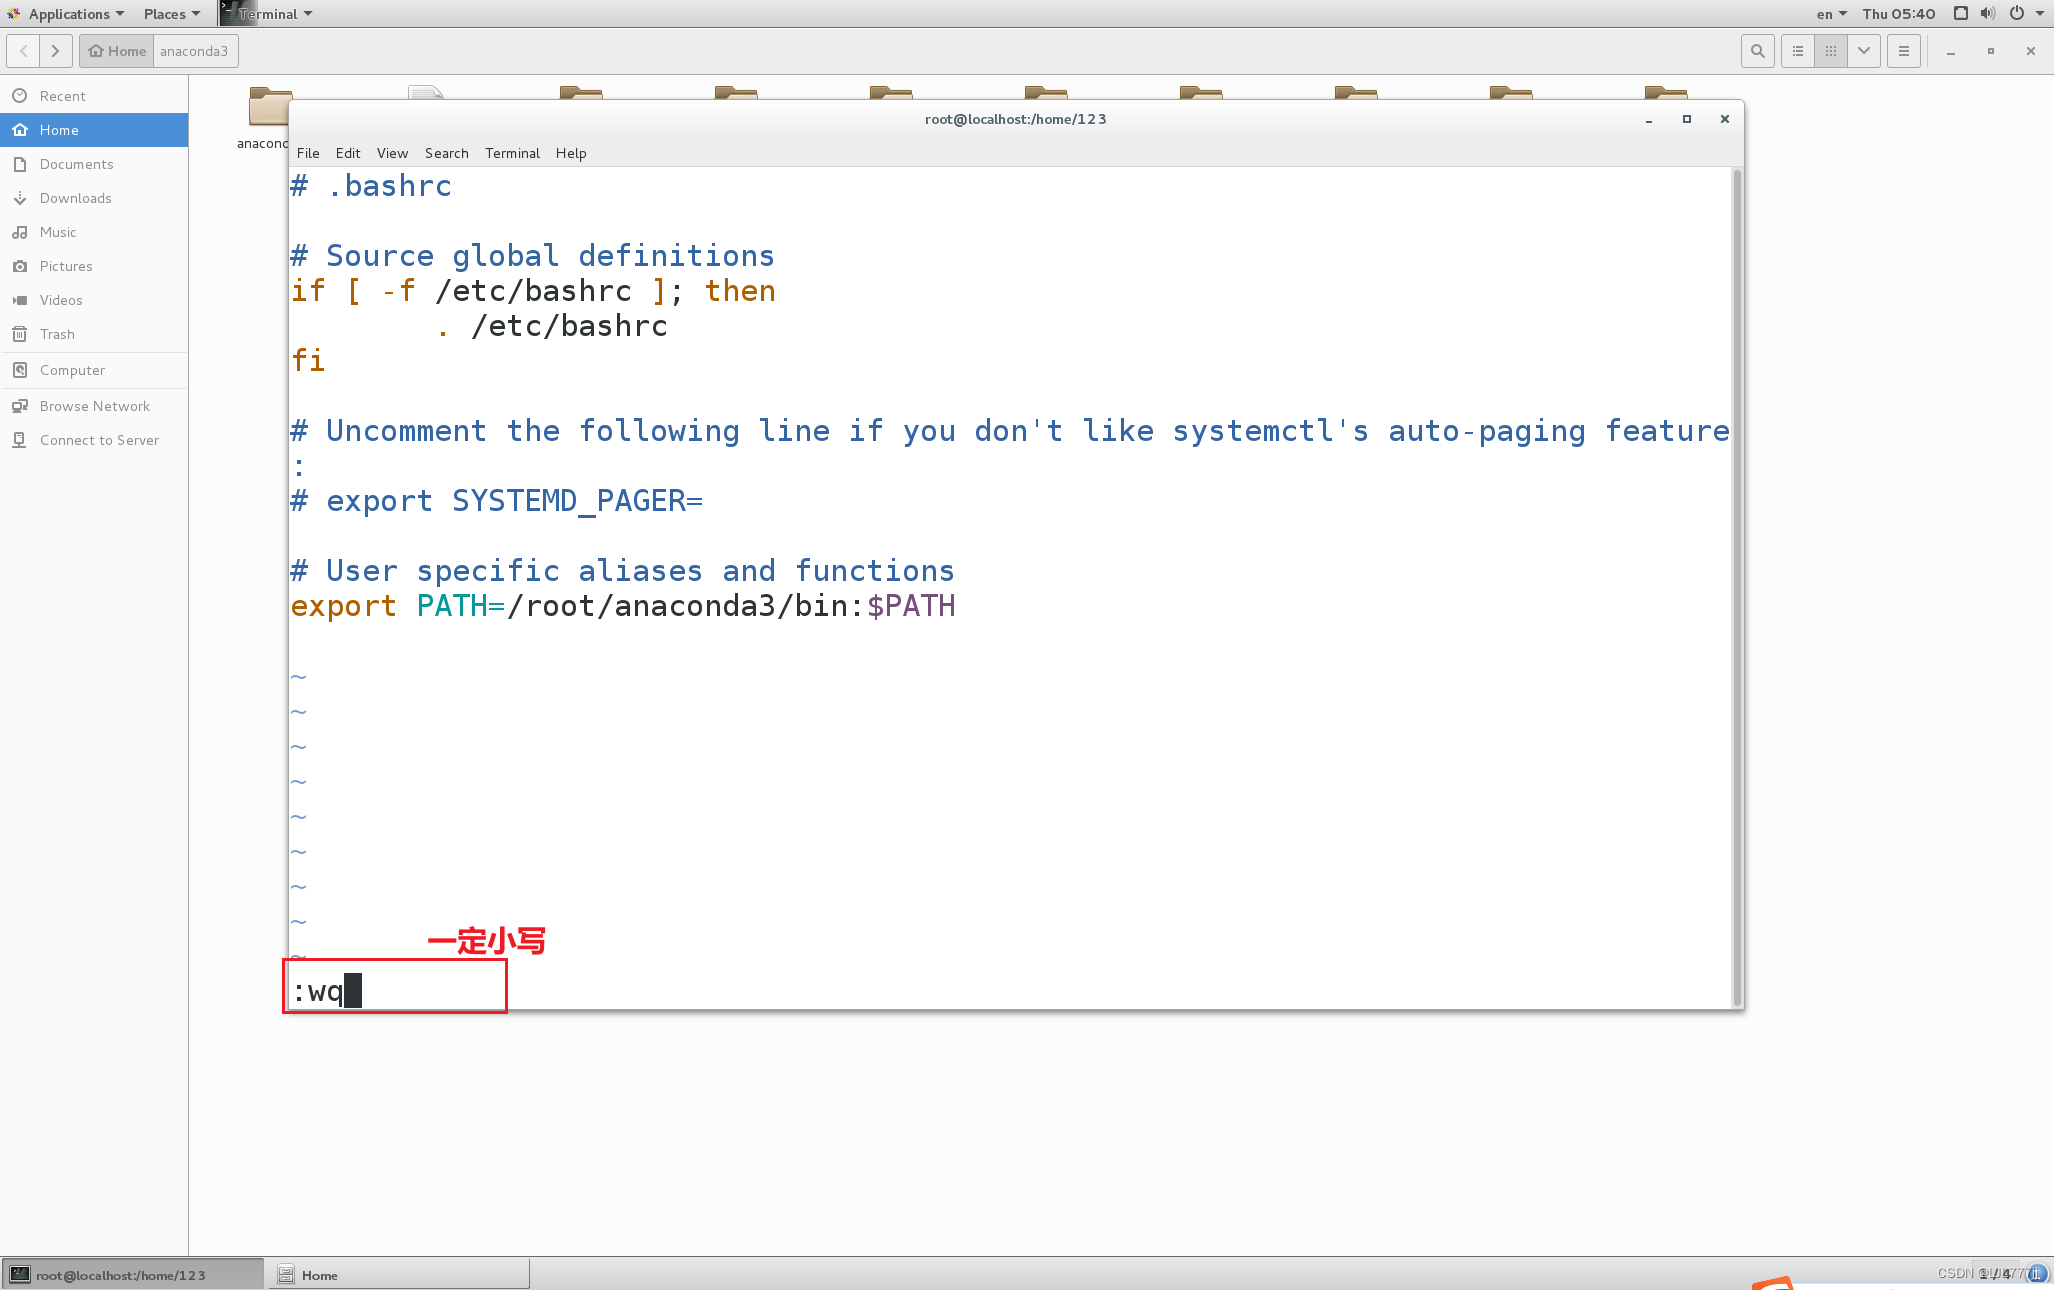Switch to grid view icon
Viewport: 2054px width, 1290px height.
coord(1831,51)
